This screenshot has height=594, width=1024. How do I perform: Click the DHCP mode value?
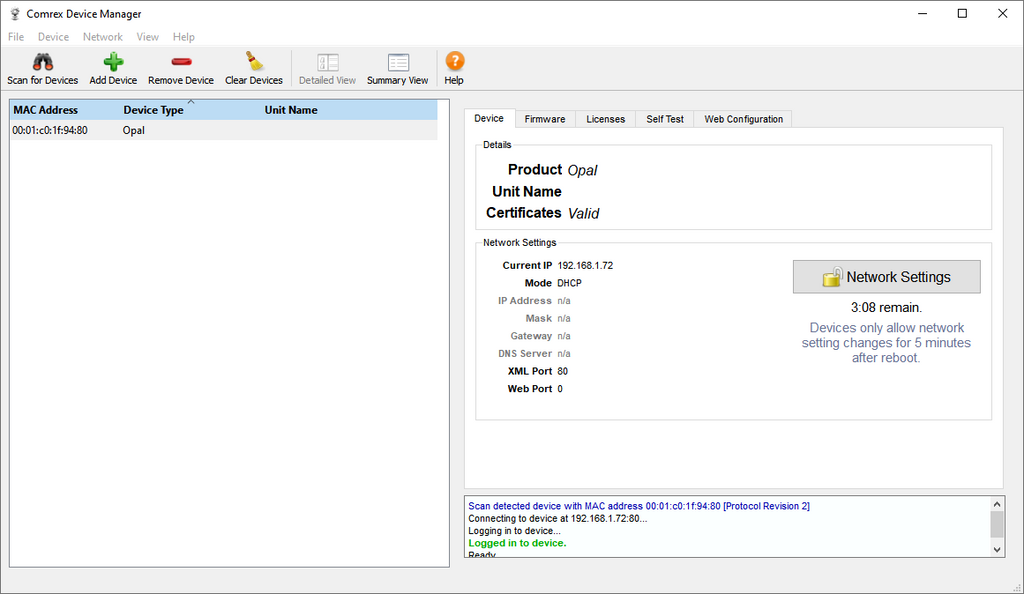pyautogui.click(x=569, y=283)
